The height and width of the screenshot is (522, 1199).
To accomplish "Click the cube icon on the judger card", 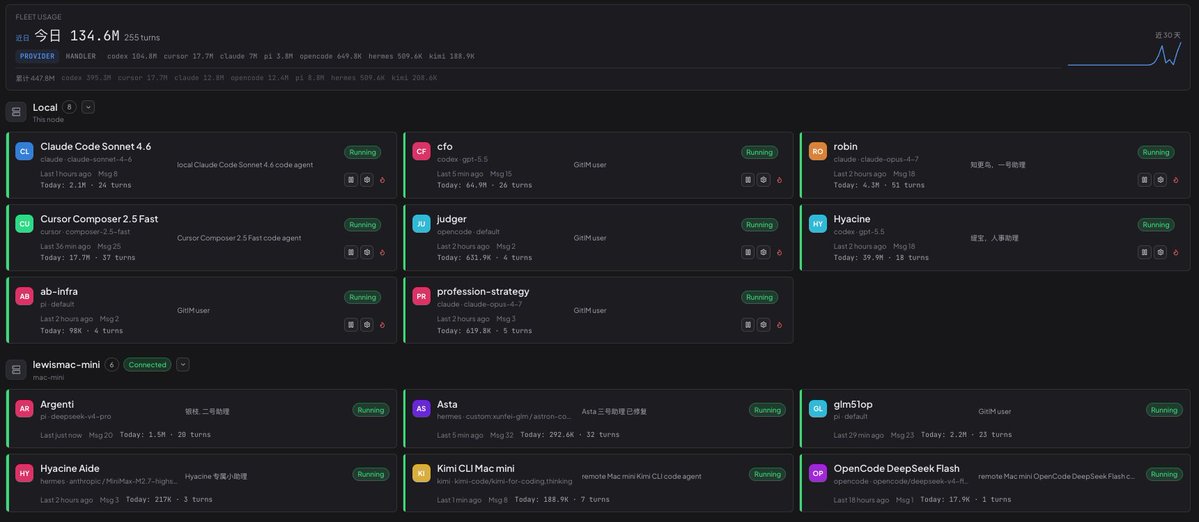I will (x=764, y=252).
